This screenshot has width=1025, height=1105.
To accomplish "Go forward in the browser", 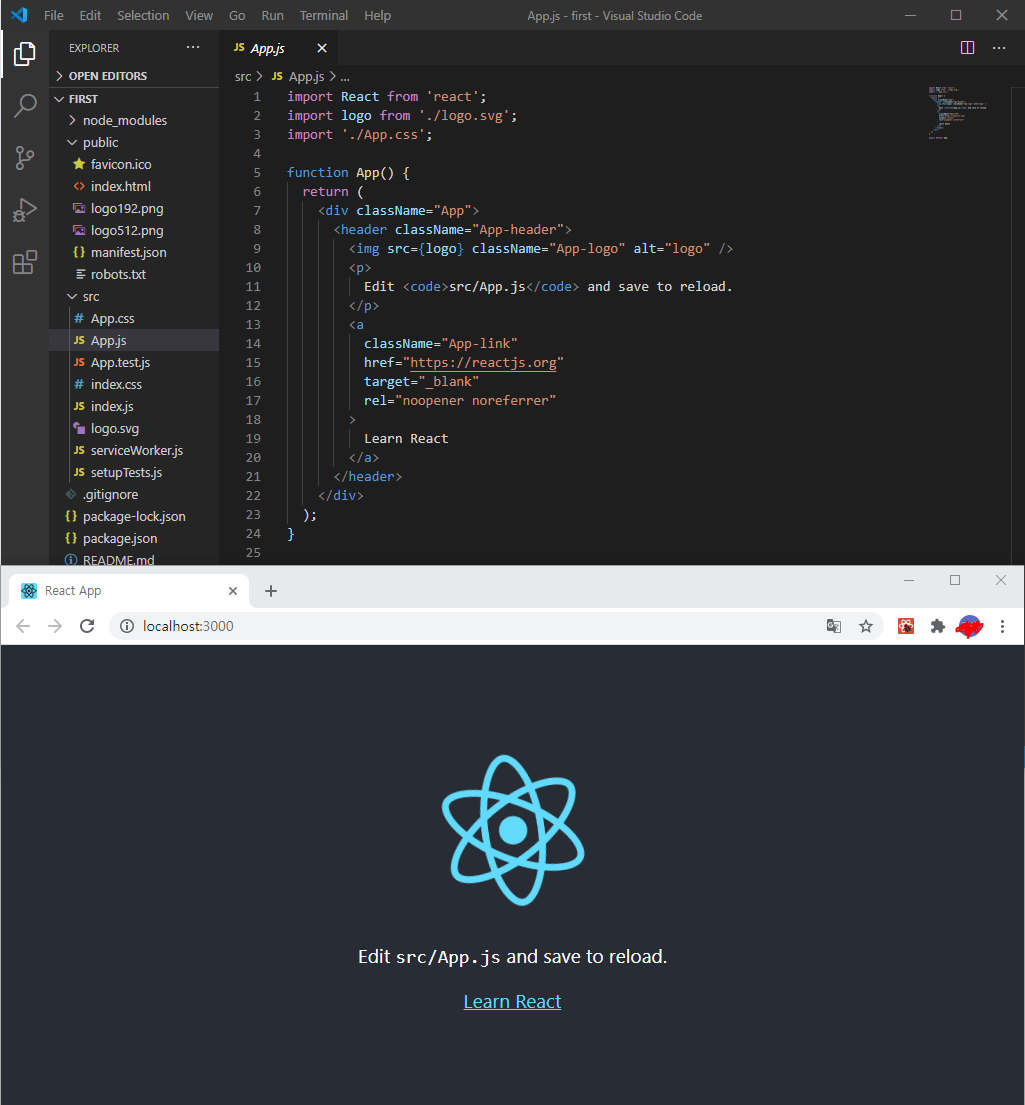I will coord(55,626).
